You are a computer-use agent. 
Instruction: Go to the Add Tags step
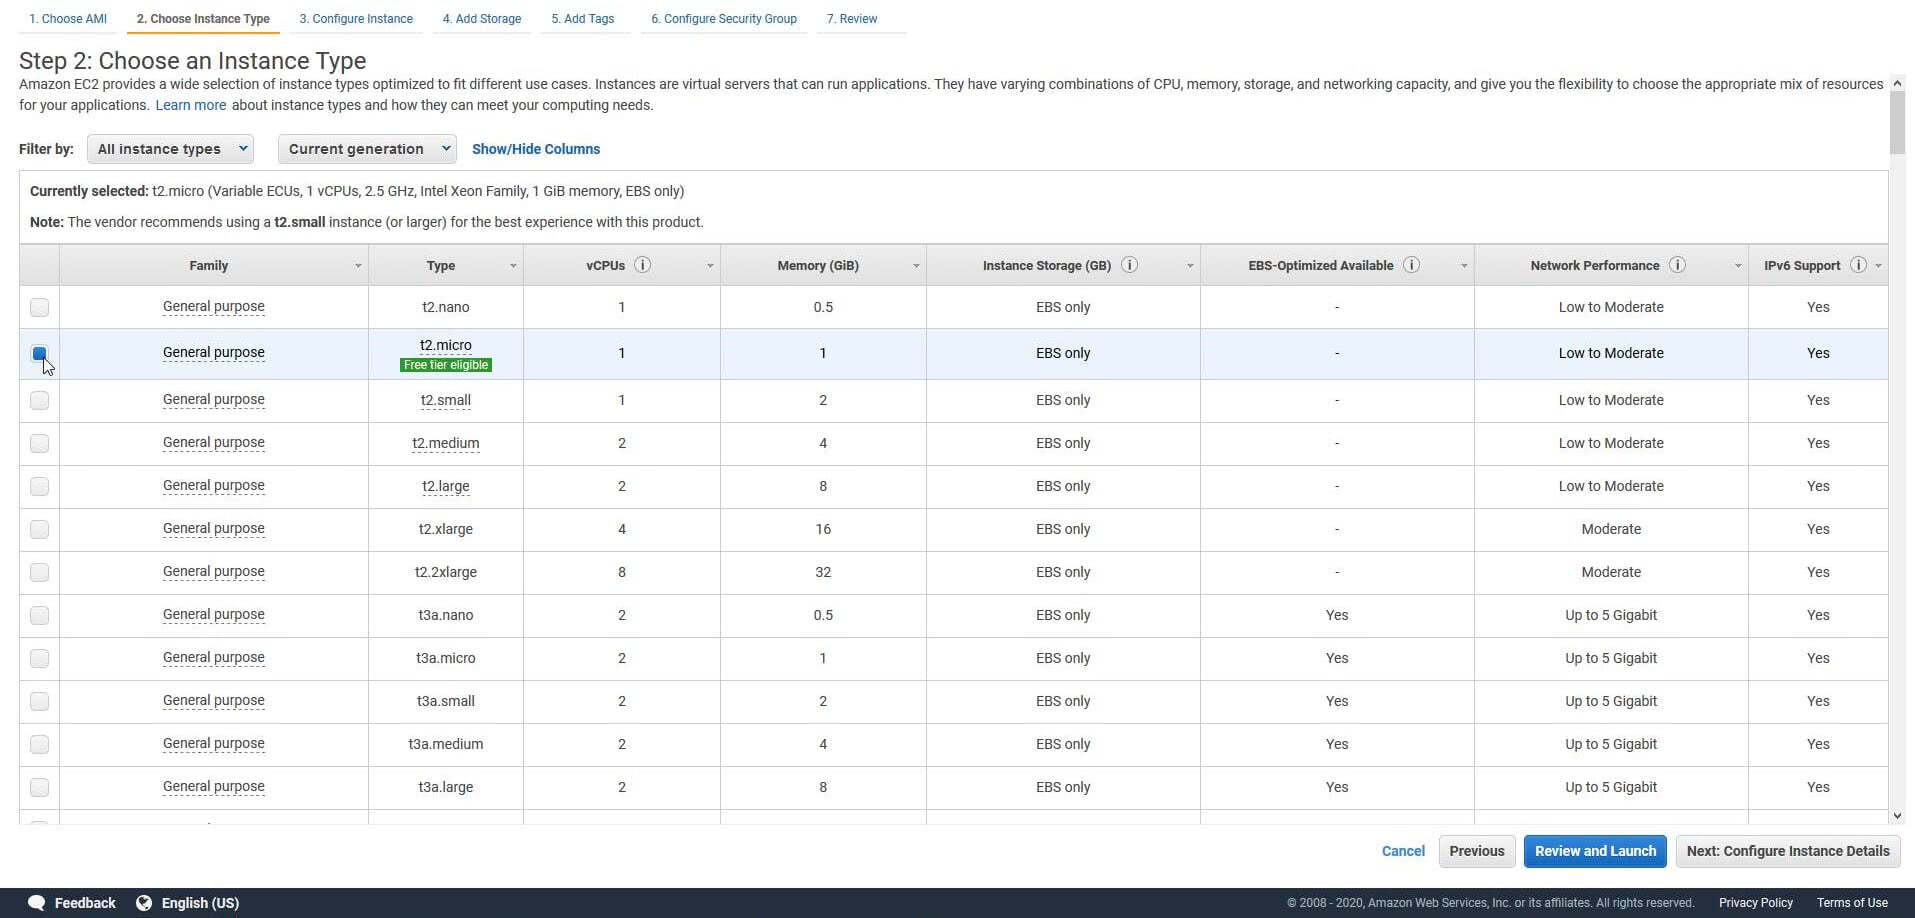tap(582, 18)
